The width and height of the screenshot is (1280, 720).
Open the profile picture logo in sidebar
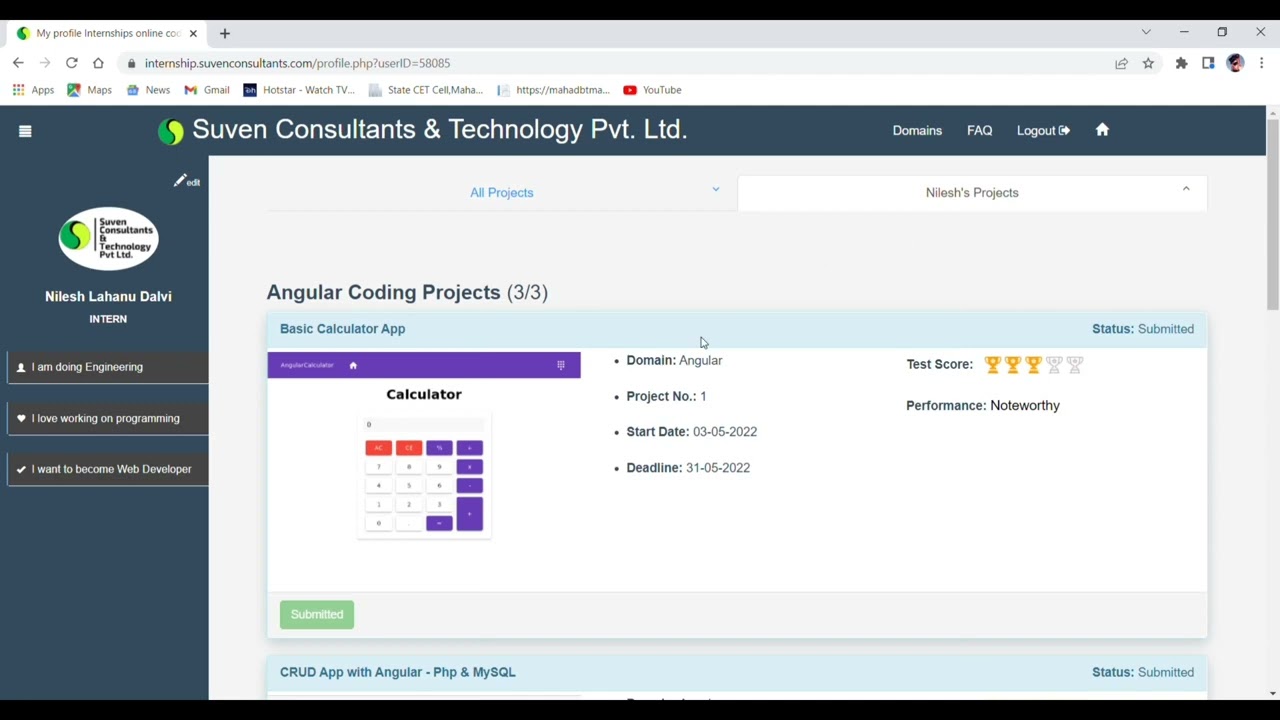click(108, 238)
